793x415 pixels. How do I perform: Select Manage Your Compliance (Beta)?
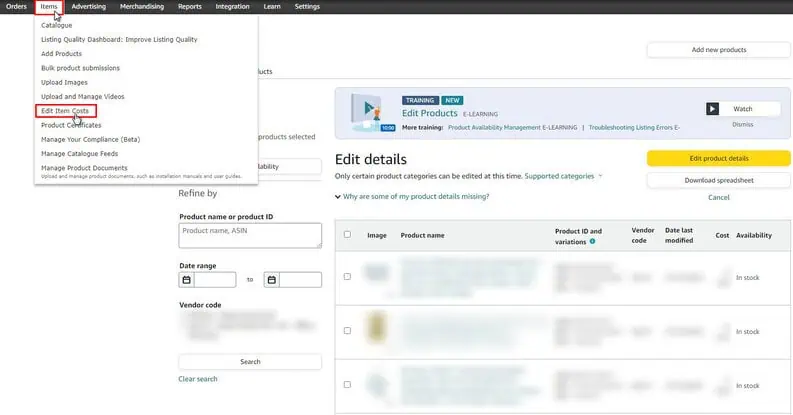point(91,140)
